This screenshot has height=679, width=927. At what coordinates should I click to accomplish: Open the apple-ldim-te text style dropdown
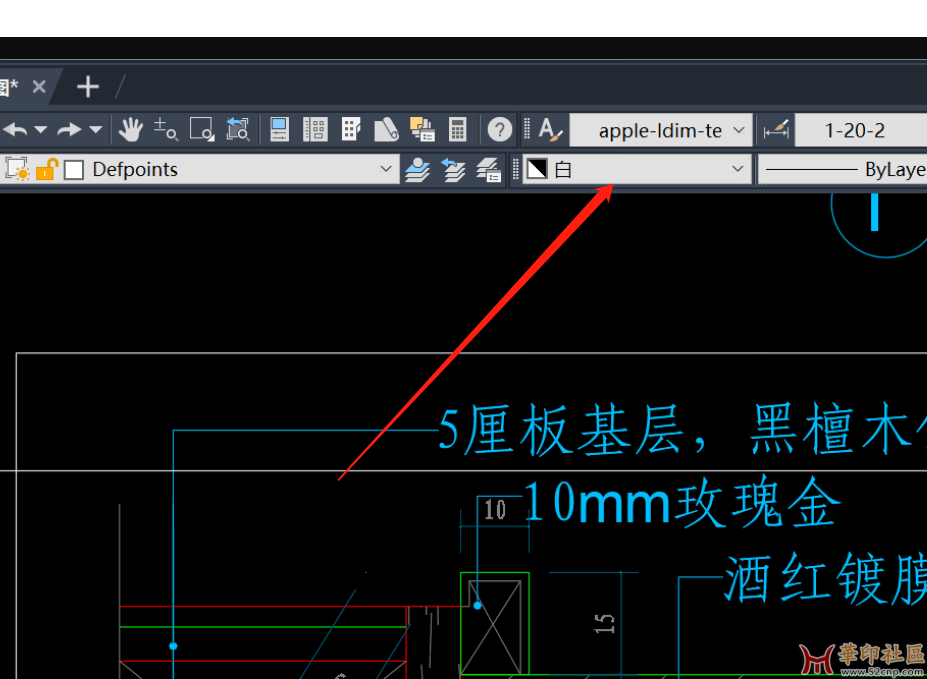pos(739,130)
